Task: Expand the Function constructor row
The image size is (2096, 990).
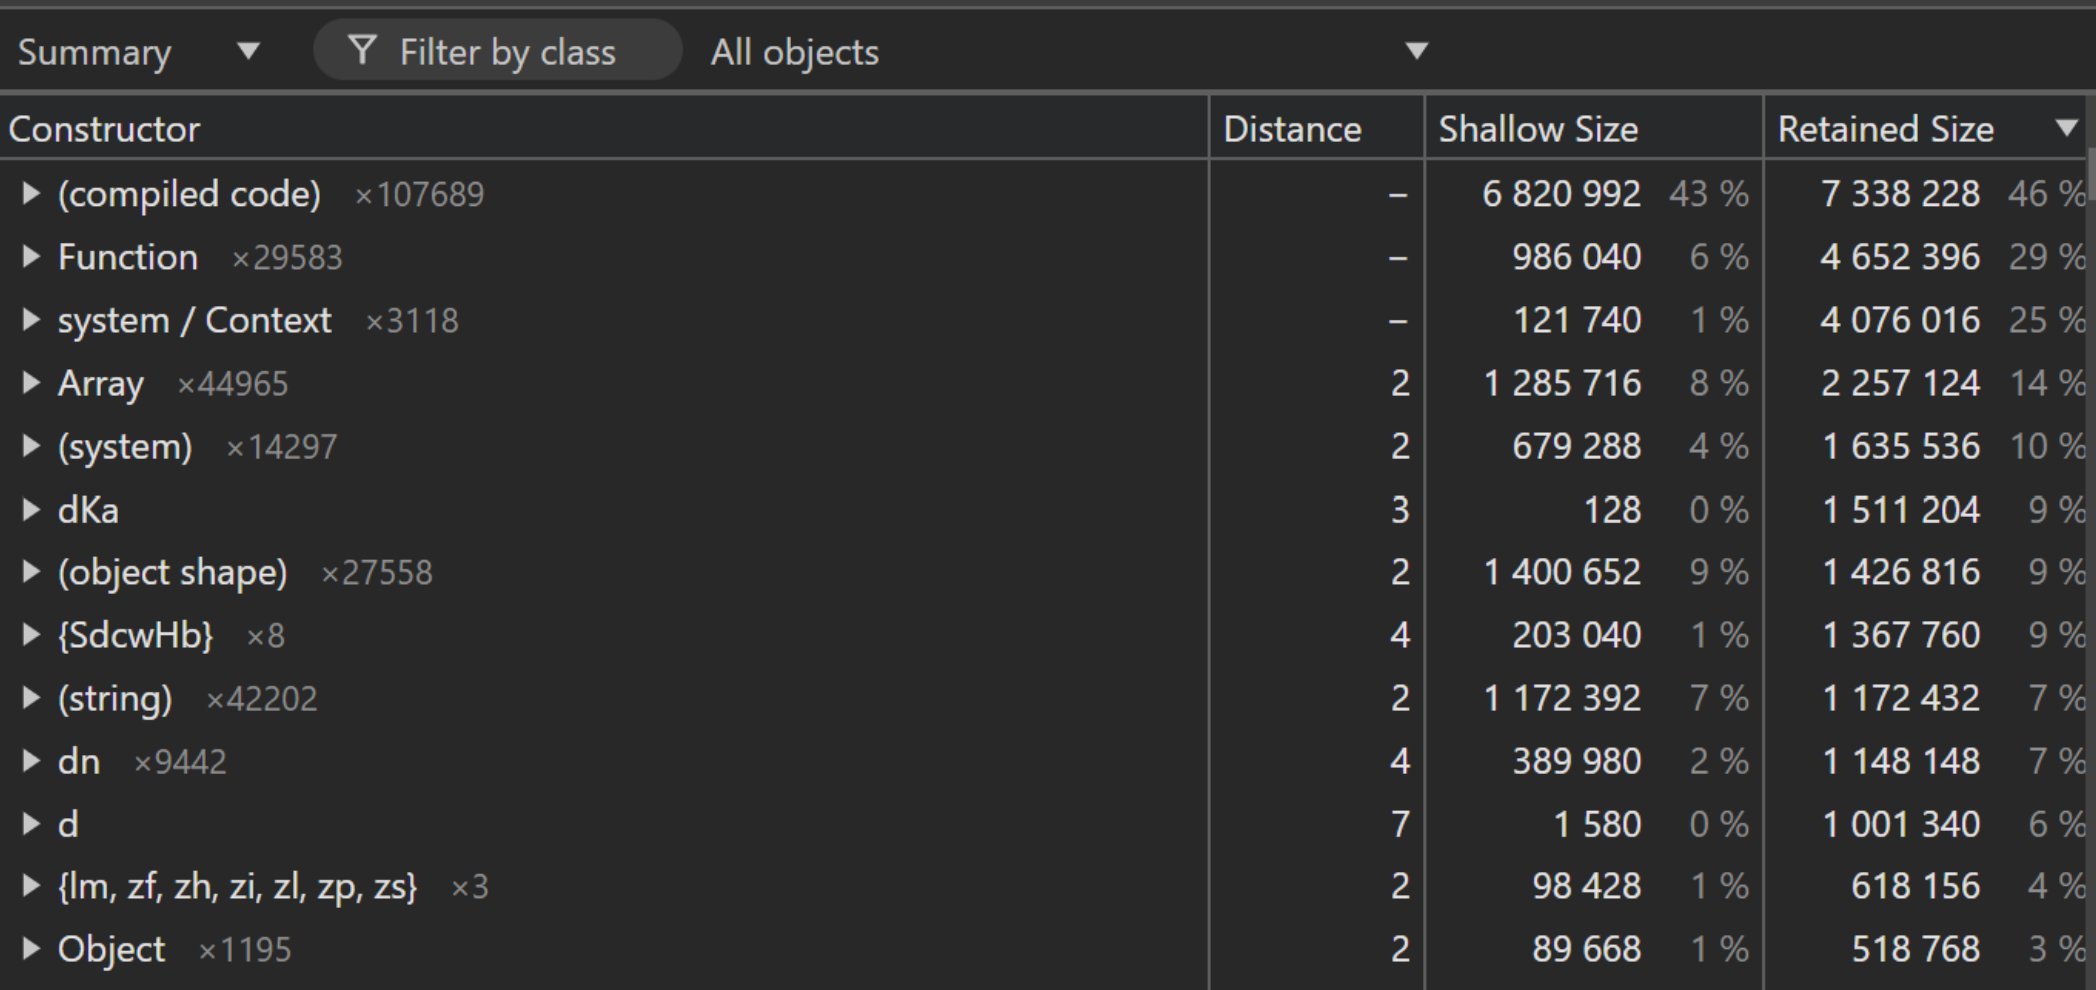Action: point(31,257)
